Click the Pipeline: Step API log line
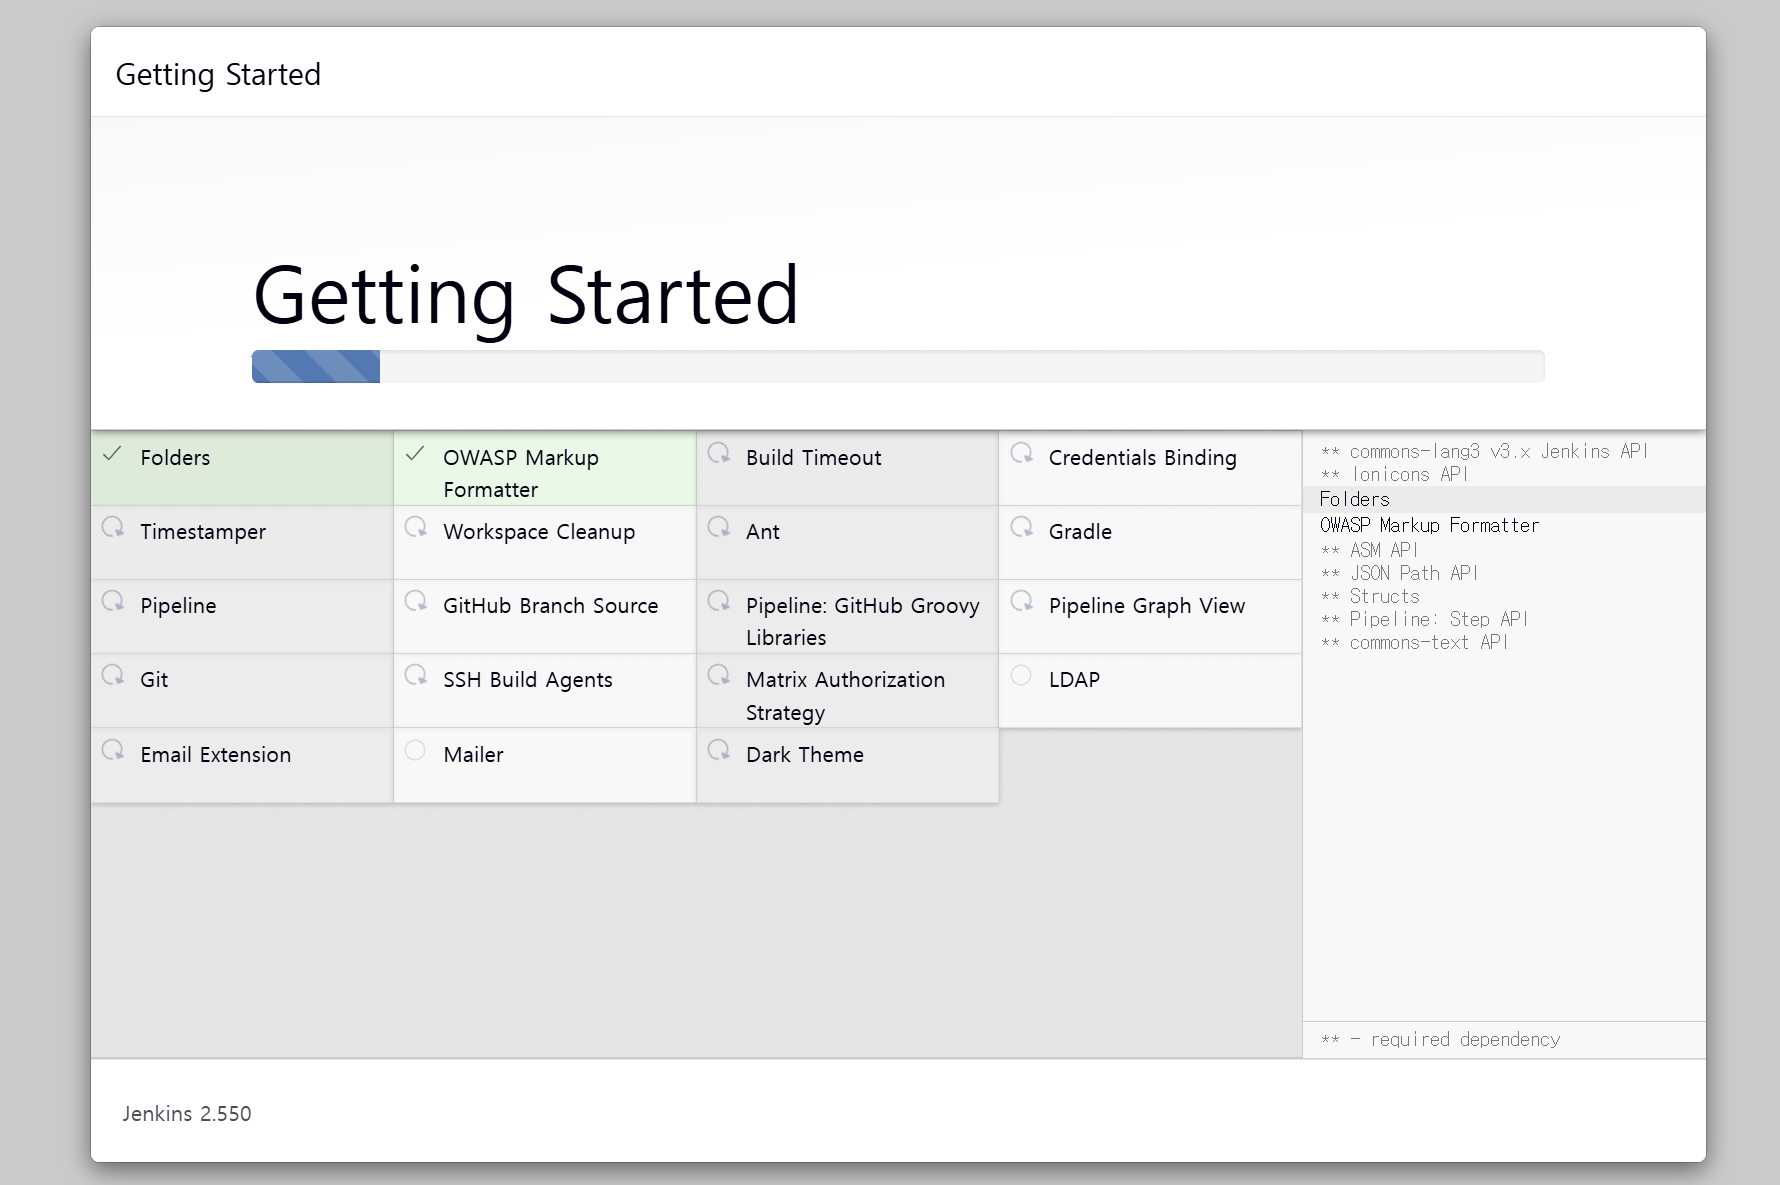Screen dimensions: 1780x1185 (1424, 620)
